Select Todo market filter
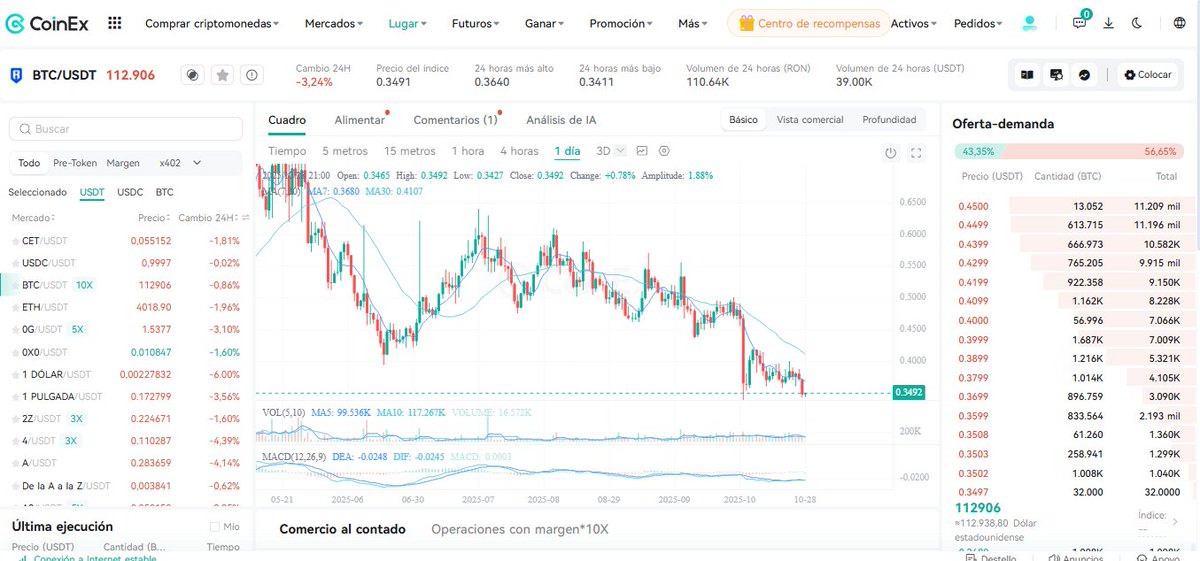1200x561 pixels. [x=29, y=163]
